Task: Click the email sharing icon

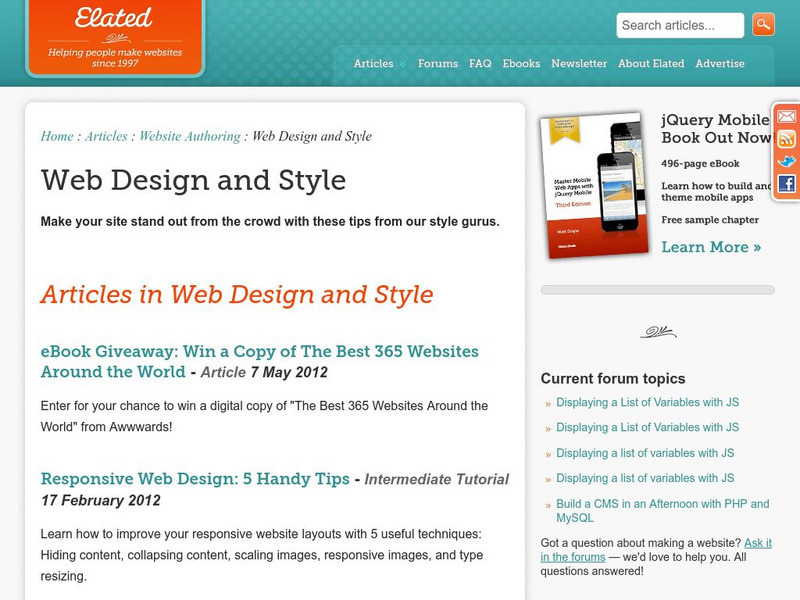Action: click(x=786, y=116)
